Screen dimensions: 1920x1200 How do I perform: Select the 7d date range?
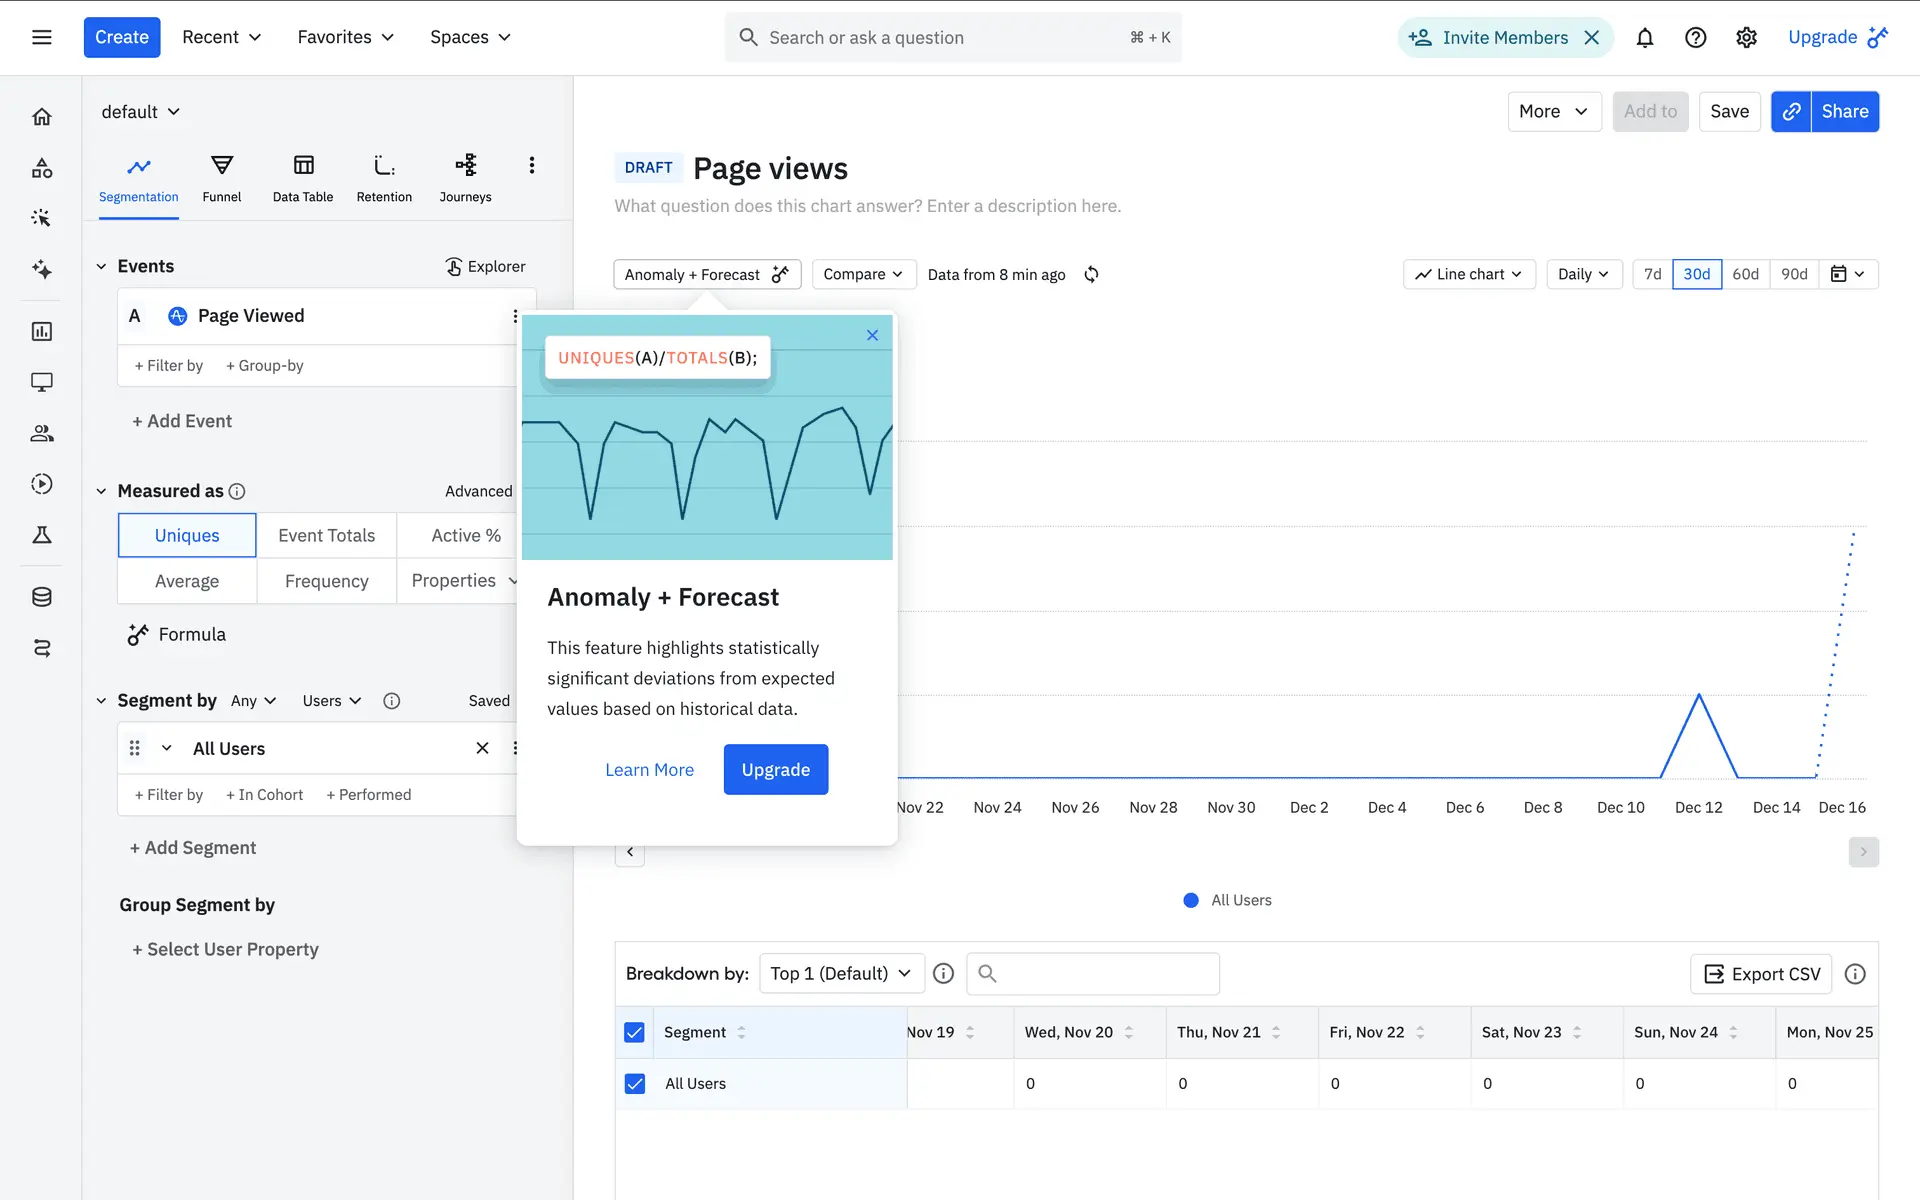tap(1652, 274)
